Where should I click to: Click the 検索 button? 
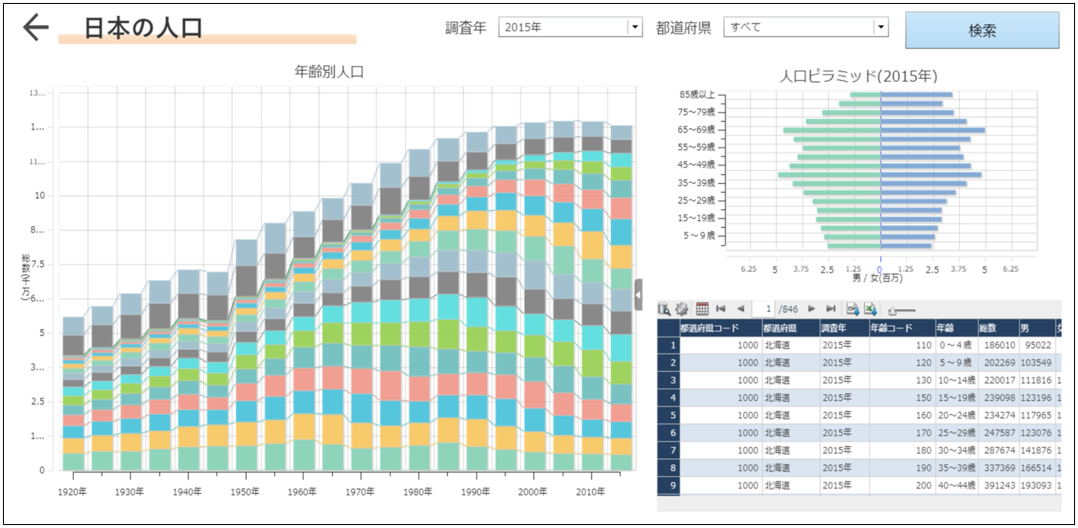(982, 30)
